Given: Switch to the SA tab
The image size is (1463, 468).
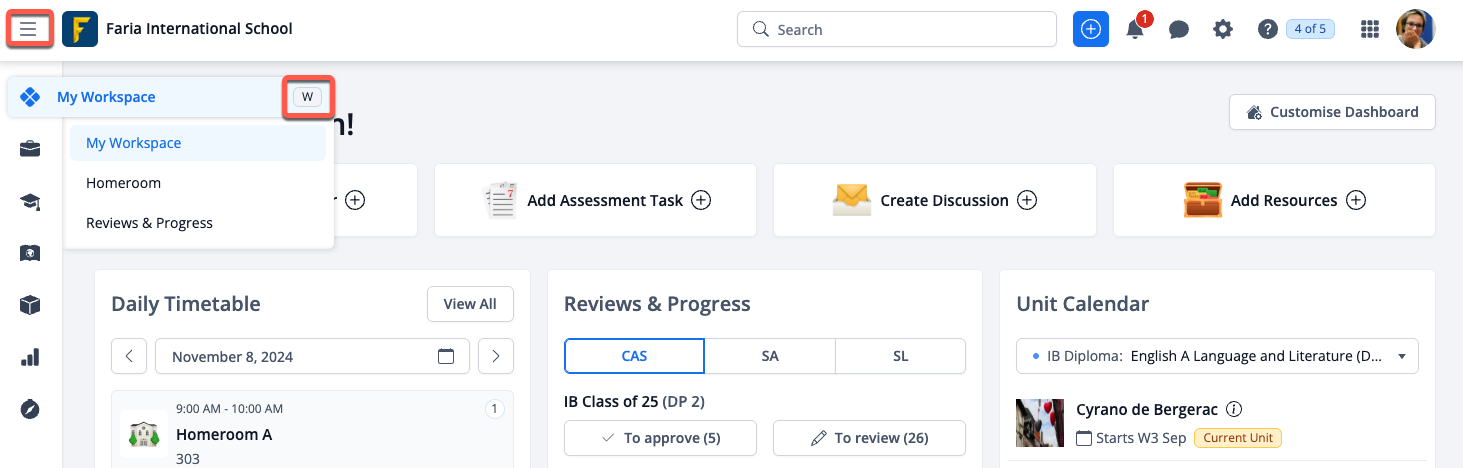Looking at the screenshot, I should (769, 356).
